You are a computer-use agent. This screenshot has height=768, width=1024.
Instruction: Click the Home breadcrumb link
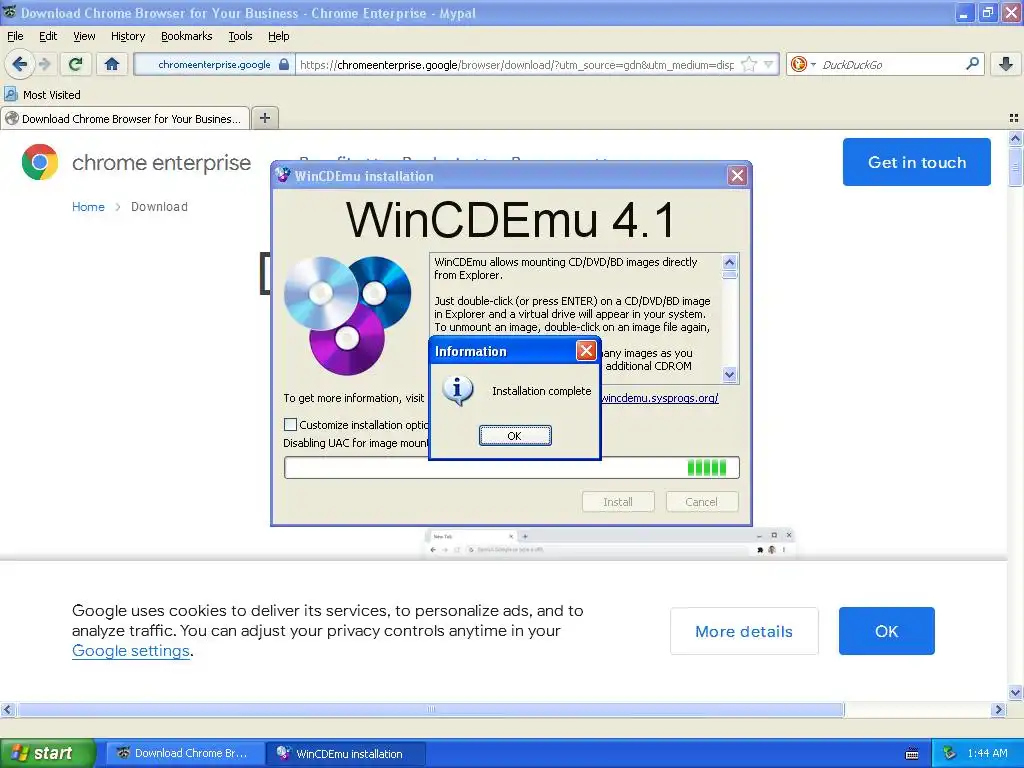point(88,206)
